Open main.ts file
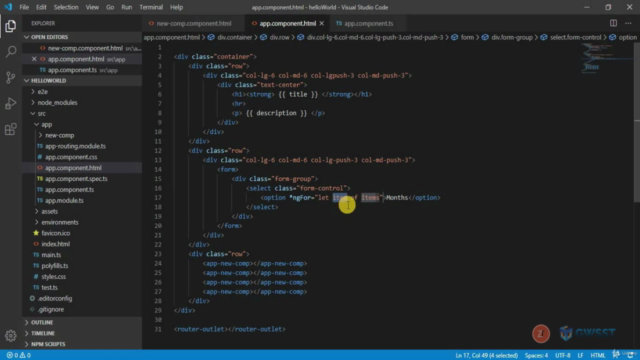This screenshot has width=640, height=360. (x=51, y=255)
